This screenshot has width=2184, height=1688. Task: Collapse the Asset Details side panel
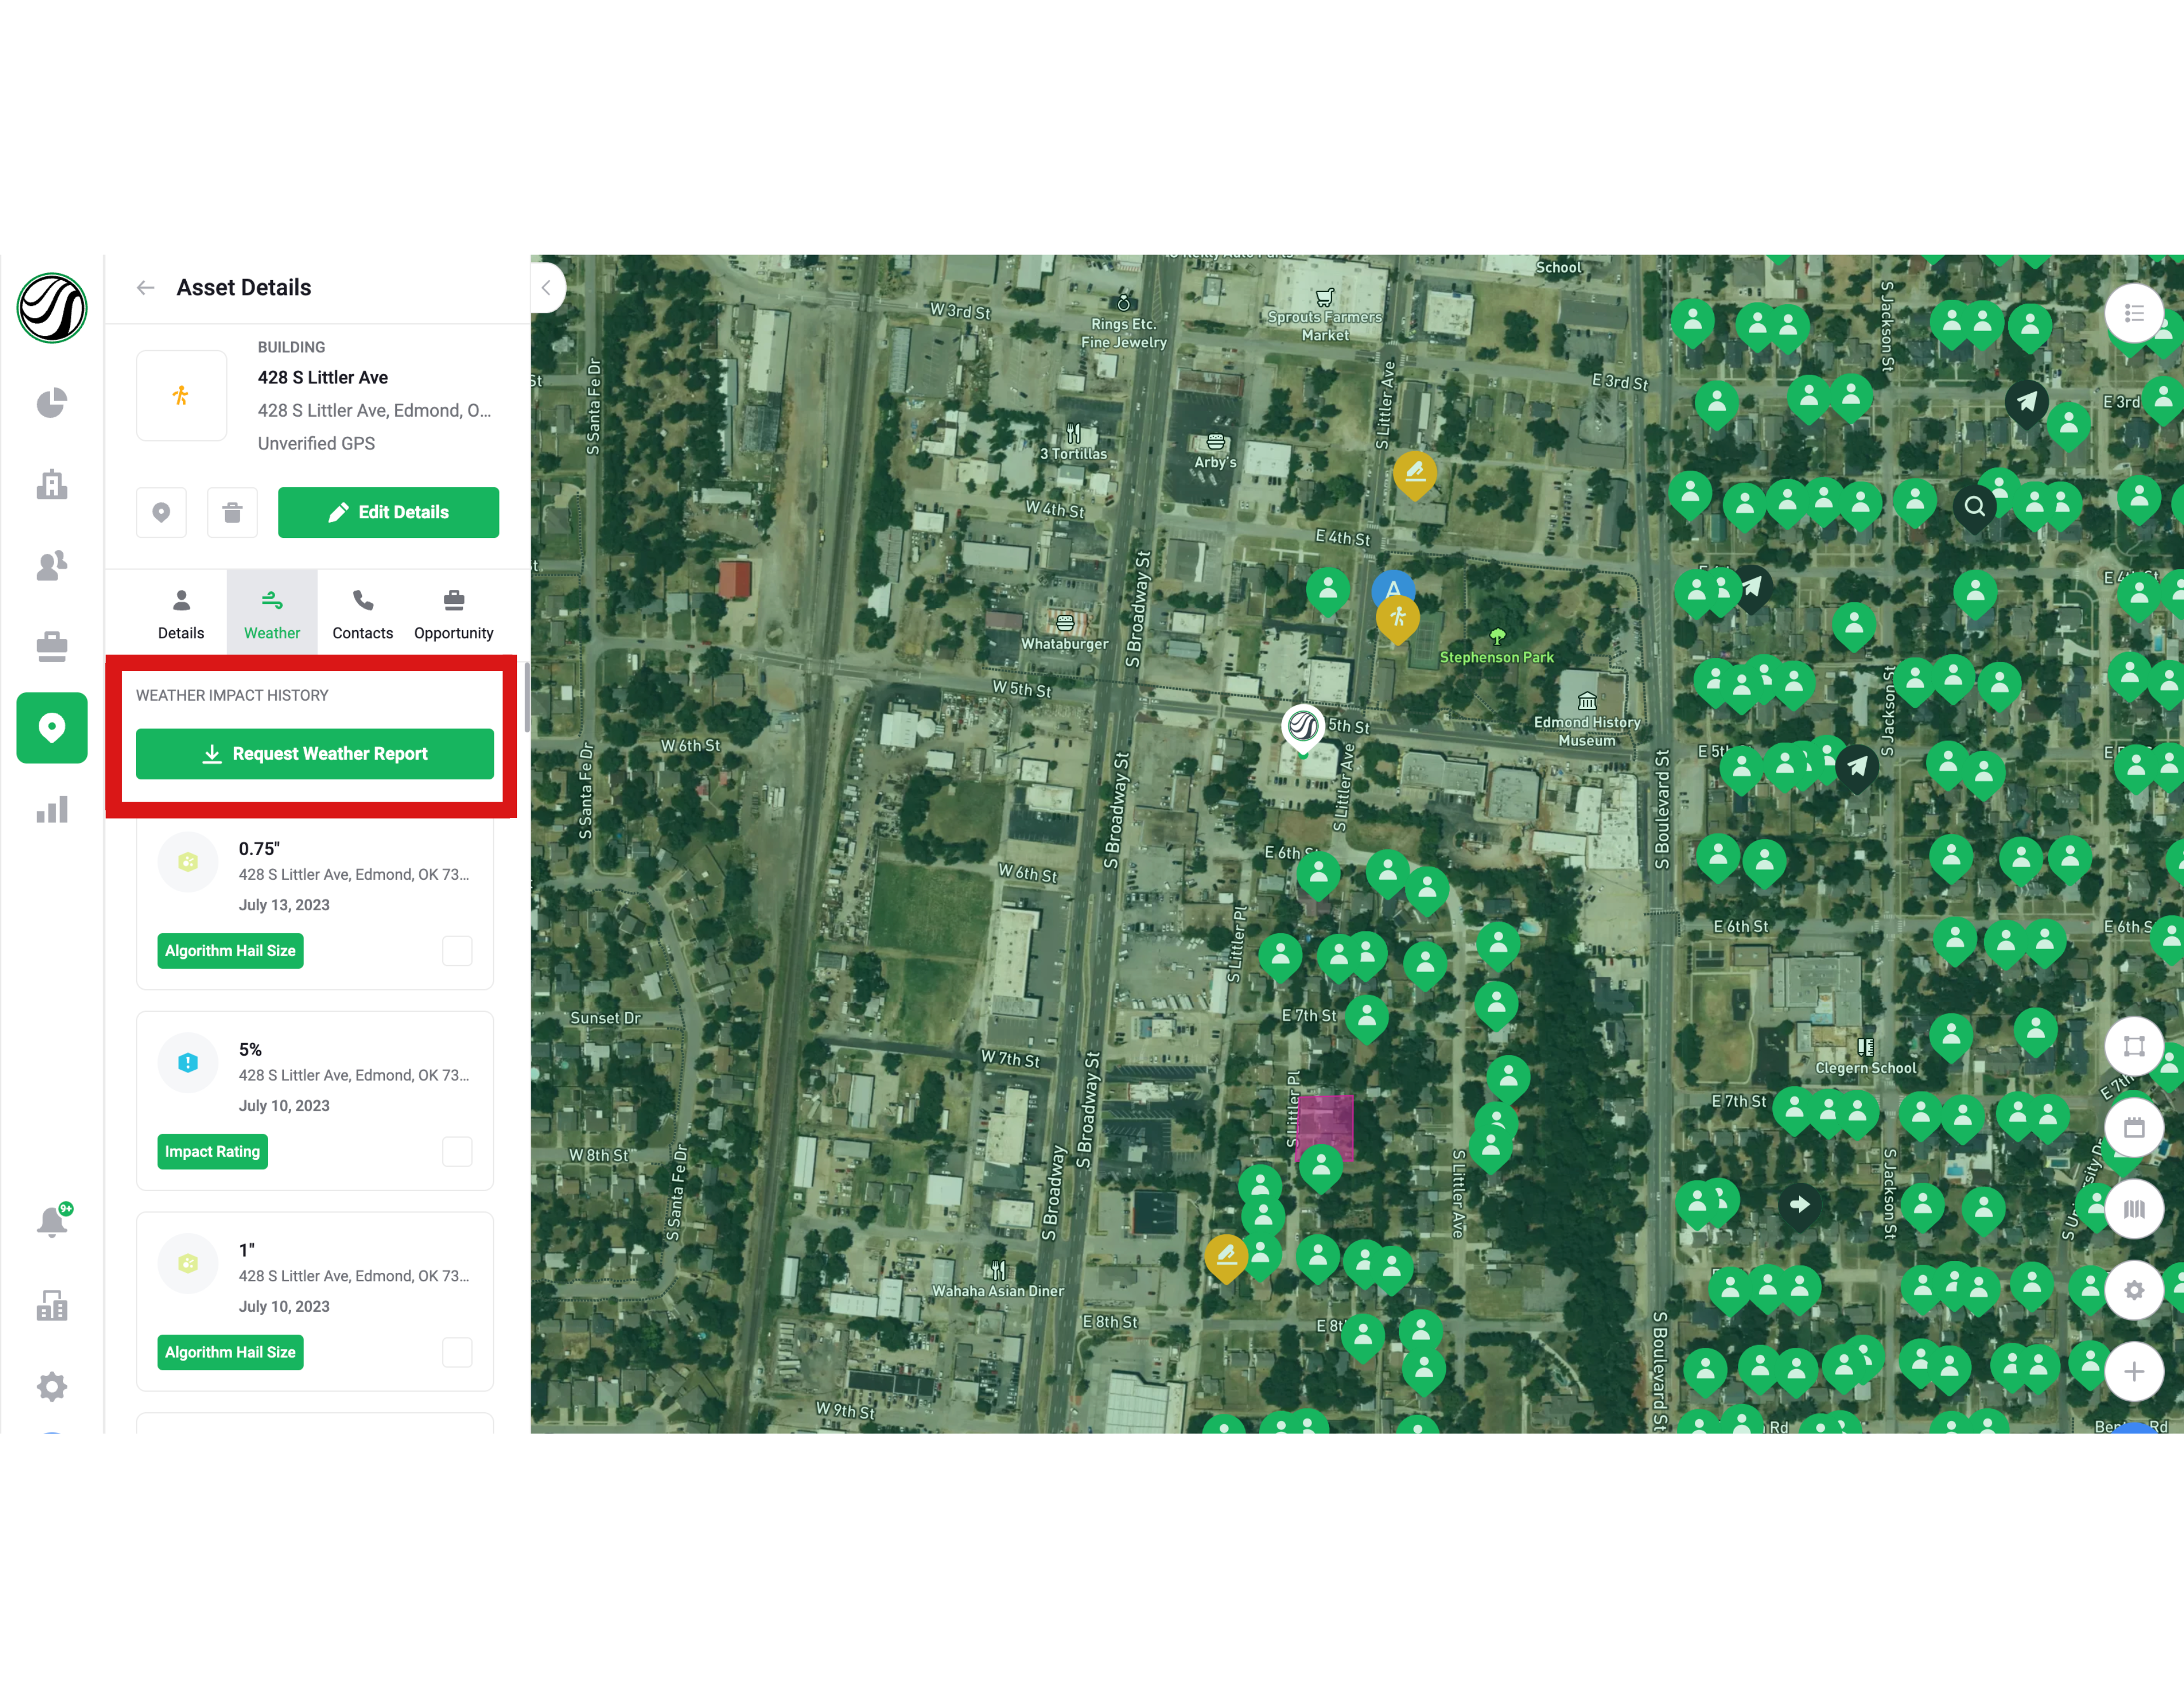[546, 288]
